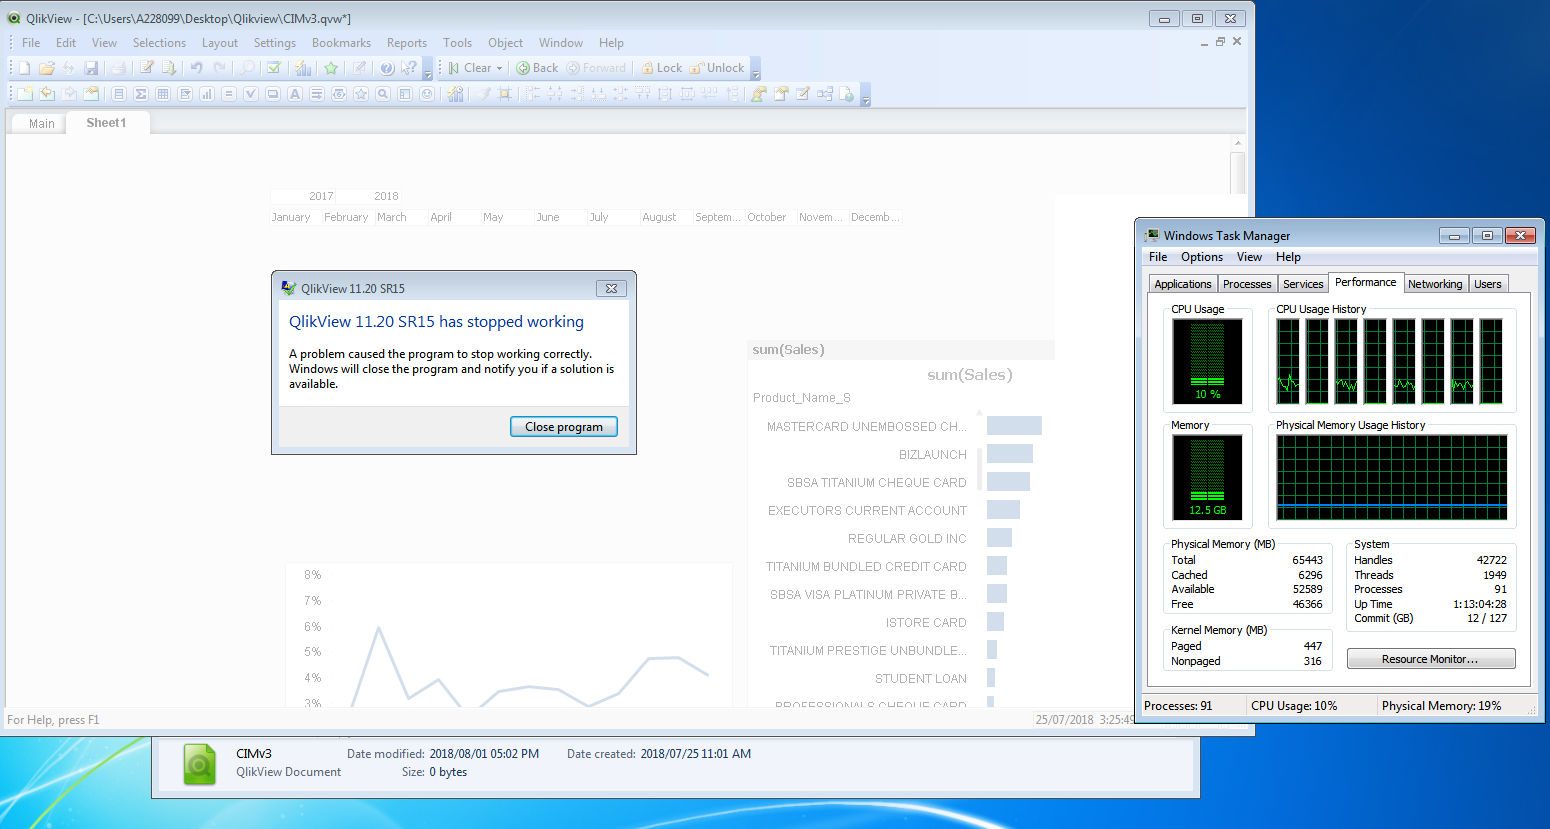Image resolution: width=1550 pixels, height=829 pixels.
Task: Click the Sheet Properties icon
Action: tap(91, 94)
